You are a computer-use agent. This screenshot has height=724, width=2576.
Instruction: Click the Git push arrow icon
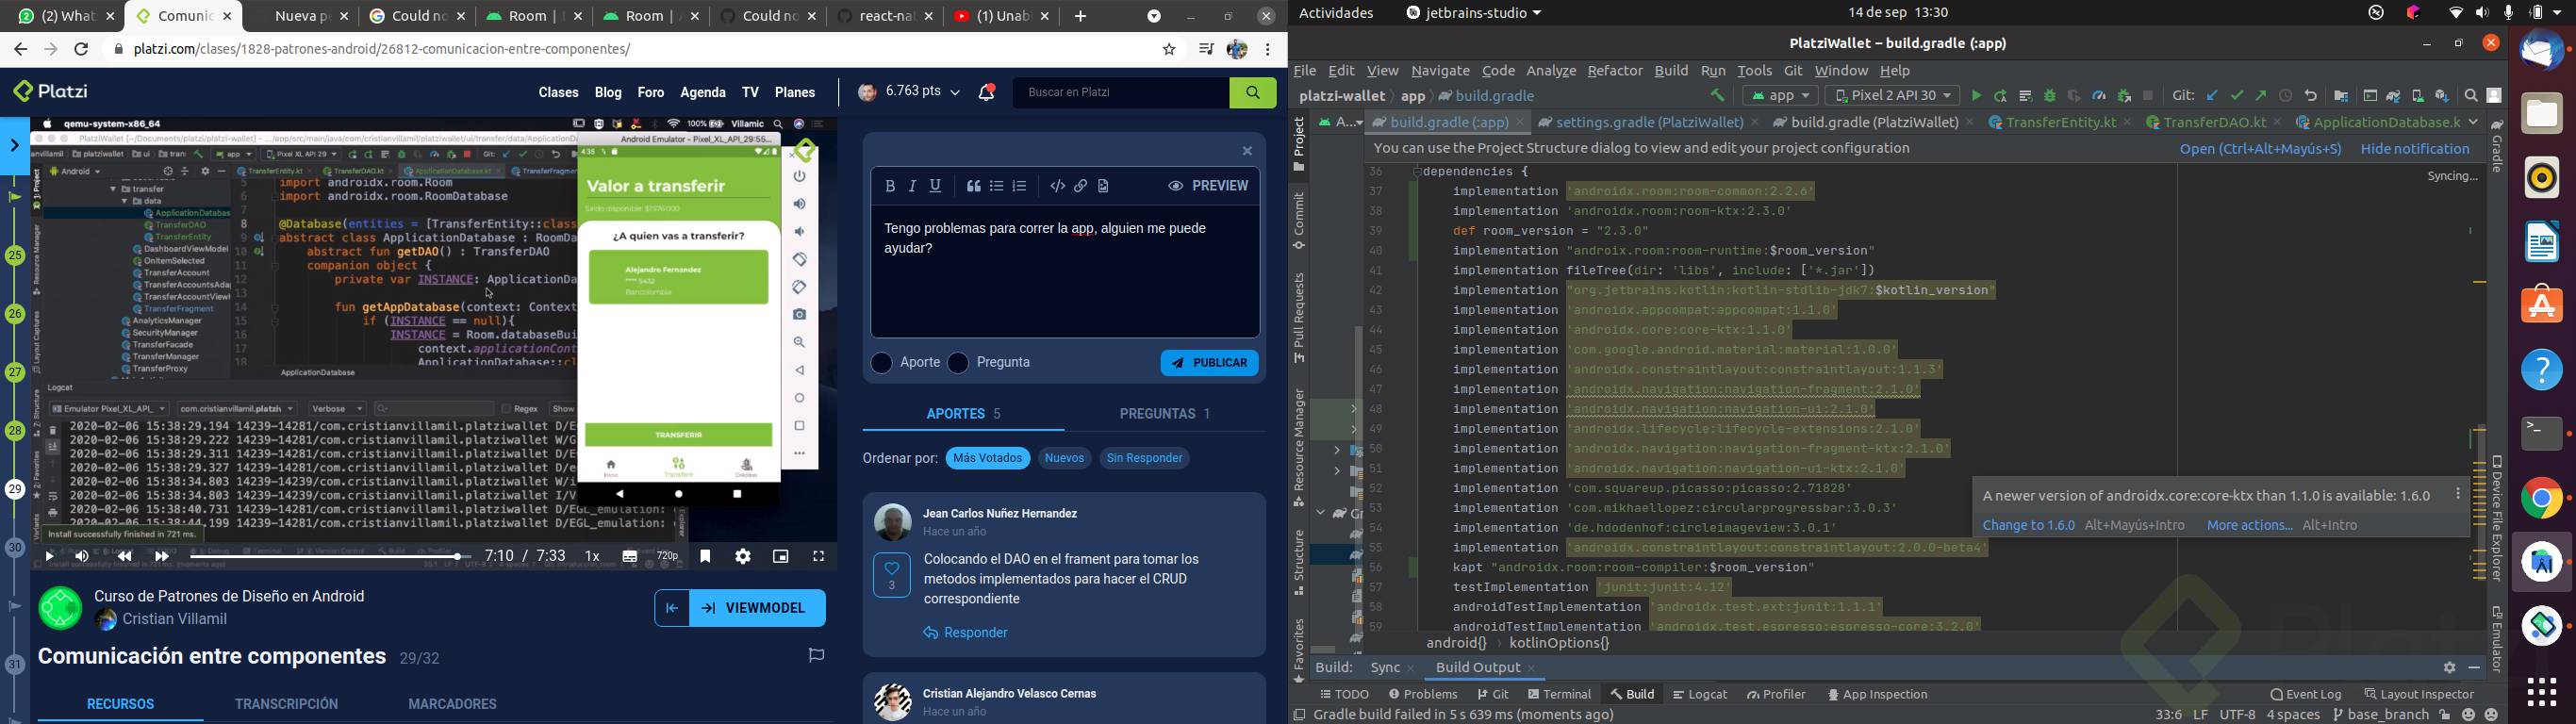coord(2261,96)
